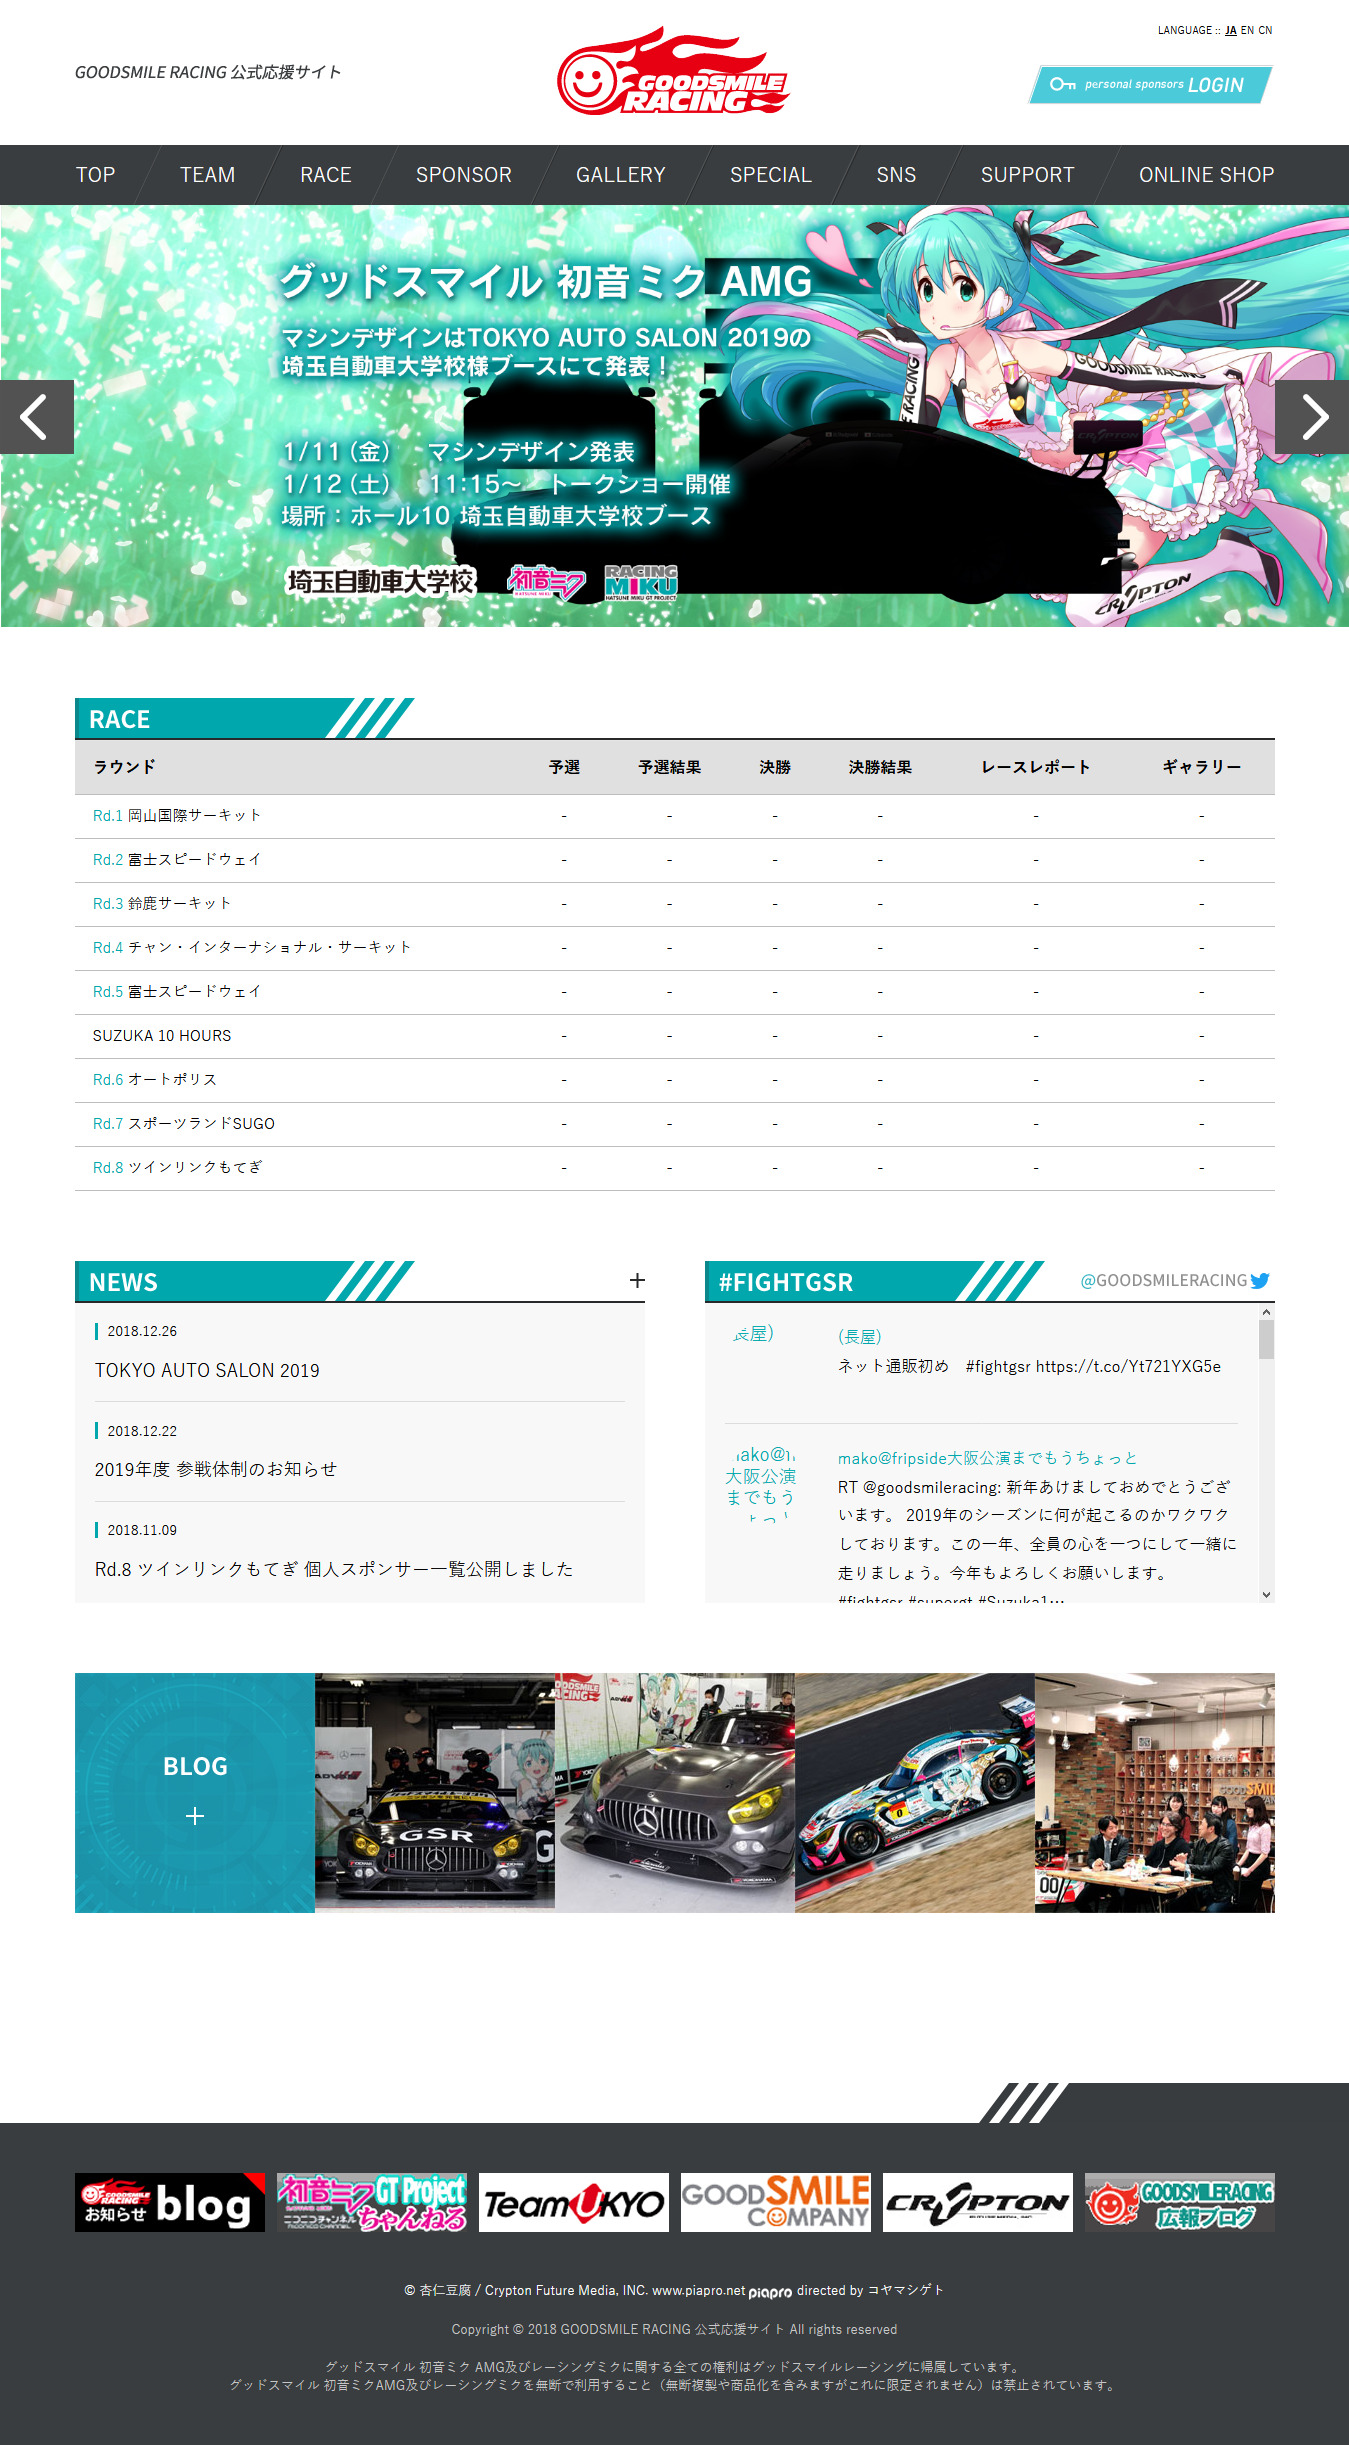Image resolution: width=1349 pixels, height=2445 pixels.
Task: Open blog photo of GSR car front
Action: click(435, 1791)
